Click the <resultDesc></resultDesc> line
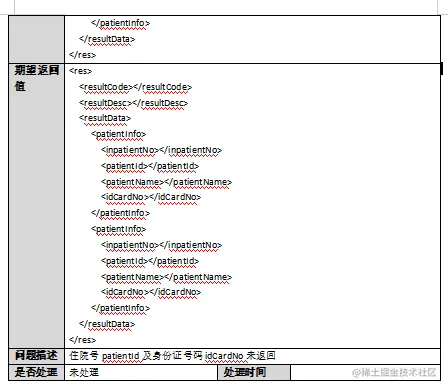 tap(133, 103)
